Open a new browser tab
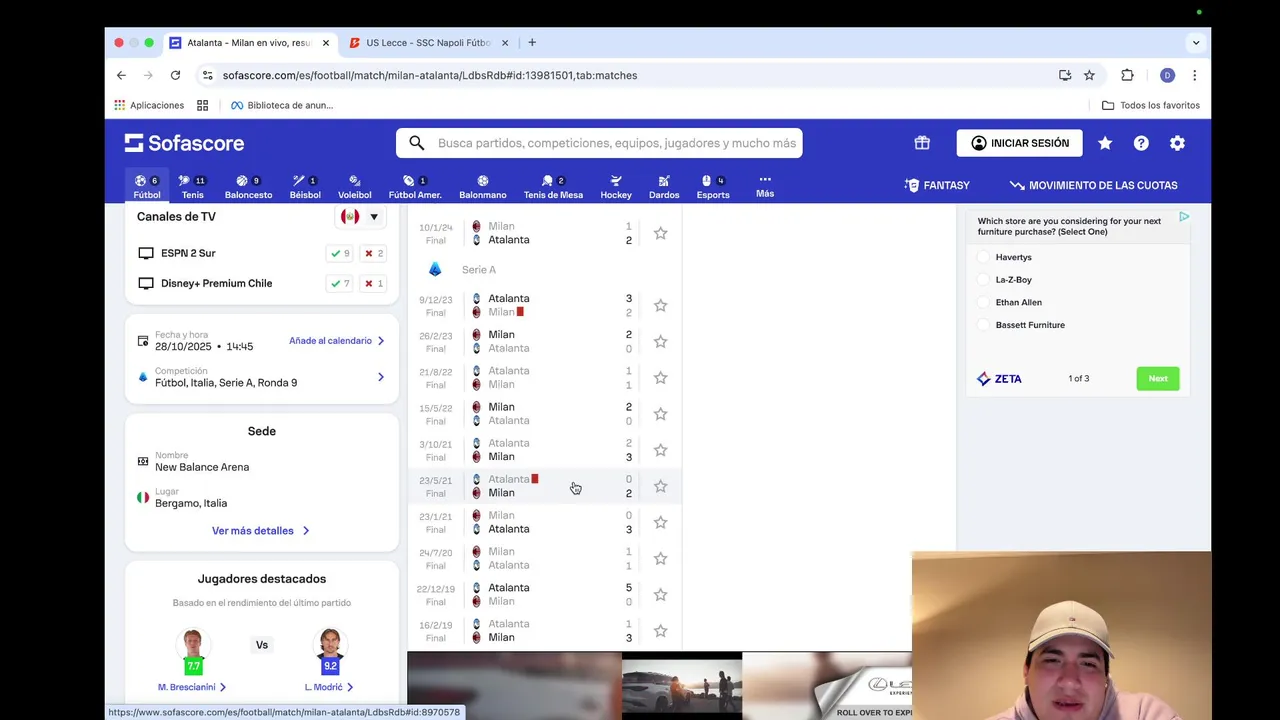 (x=532, y=43)
